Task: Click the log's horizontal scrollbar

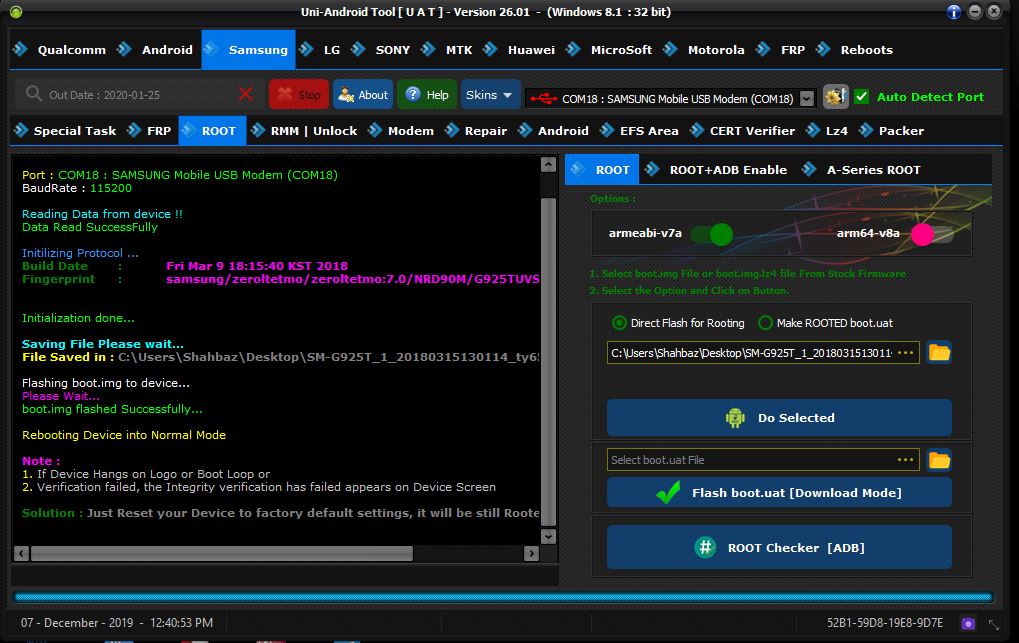Action: pos(220,553)
